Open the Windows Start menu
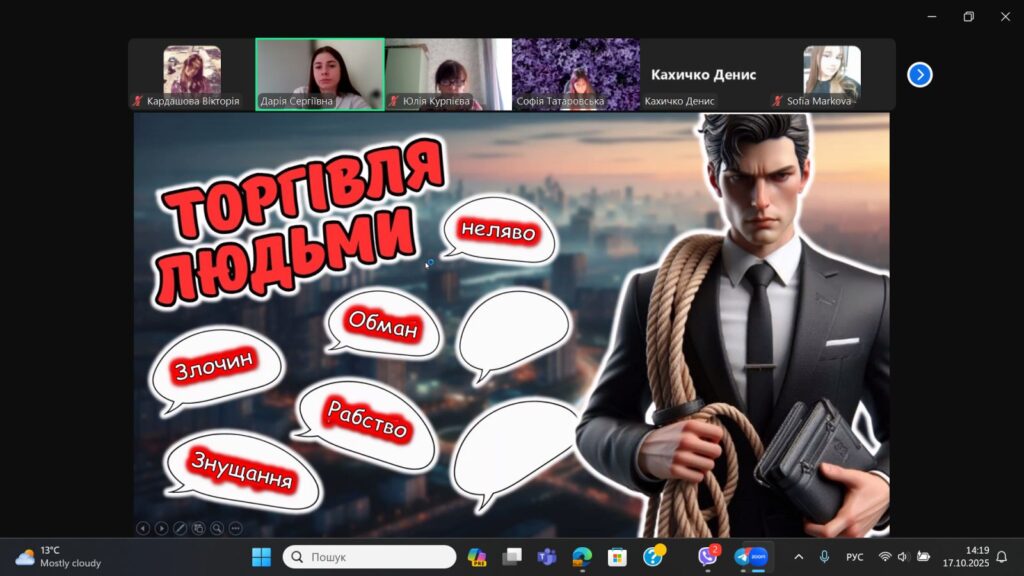1024x576 pixels. click(x=261, y=557)
